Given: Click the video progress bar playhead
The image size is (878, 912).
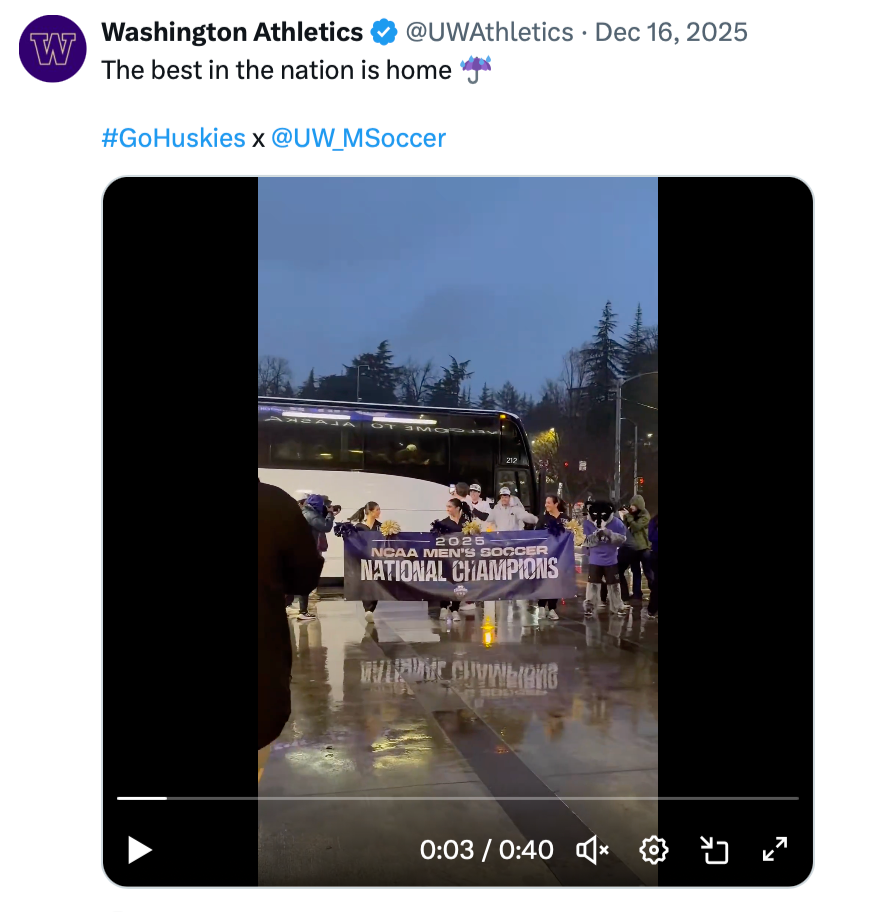Looking at the screenshot, I should click(167, 798).
